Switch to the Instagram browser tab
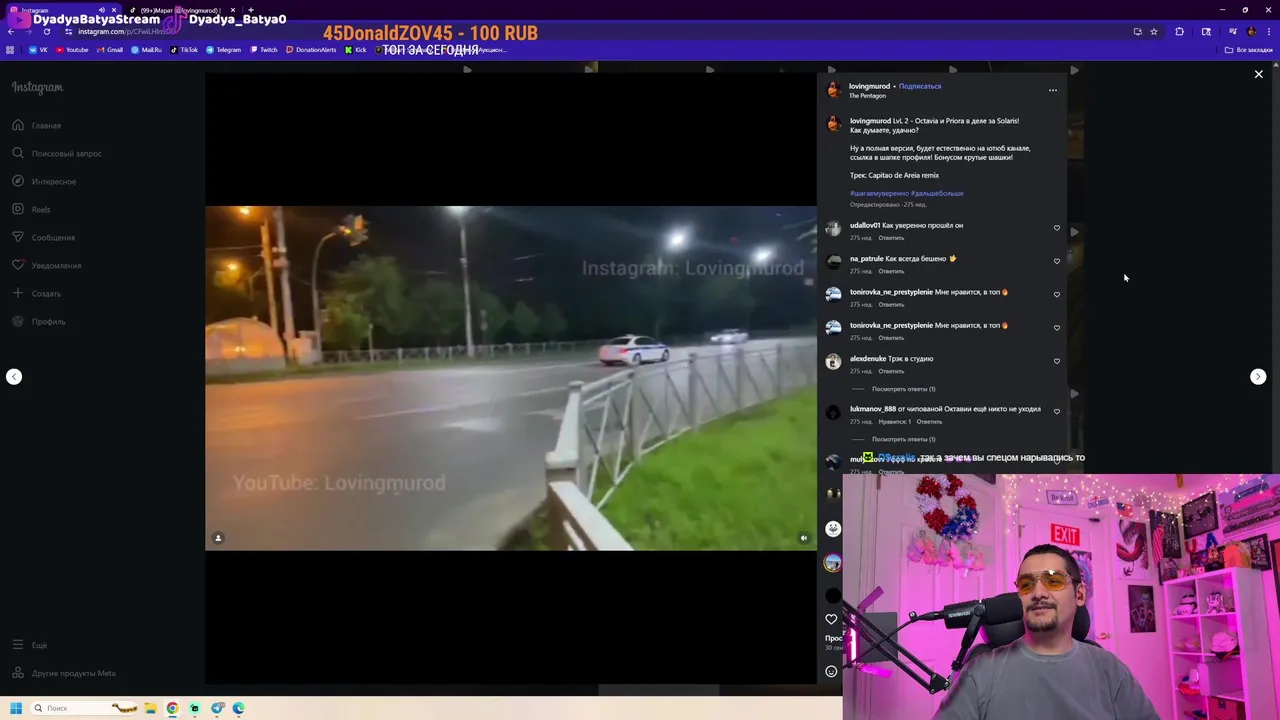The height and width of the screenshot is (720, 1280). (62, 10)
